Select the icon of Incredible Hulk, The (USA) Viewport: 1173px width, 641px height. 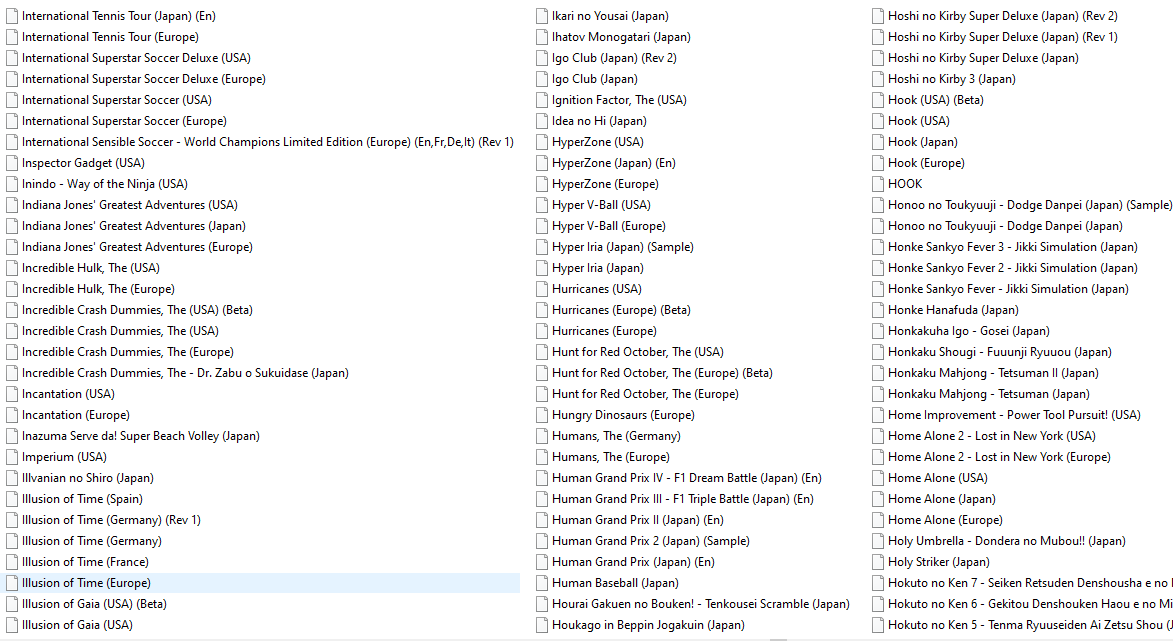(x=12, y=268)
